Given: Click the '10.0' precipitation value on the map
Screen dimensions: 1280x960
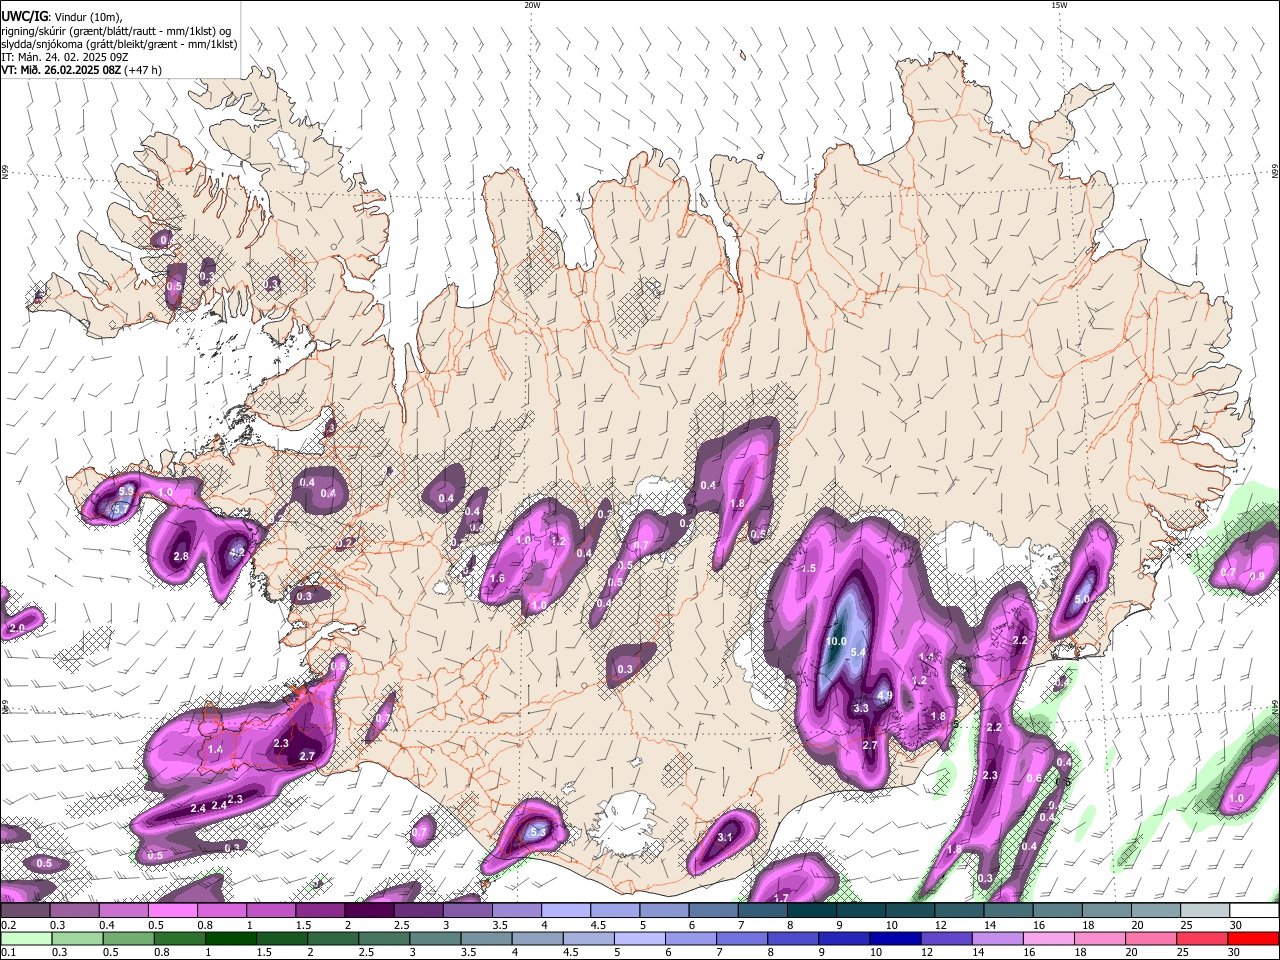Looking at the screenshot, I should tap(837, 641).
